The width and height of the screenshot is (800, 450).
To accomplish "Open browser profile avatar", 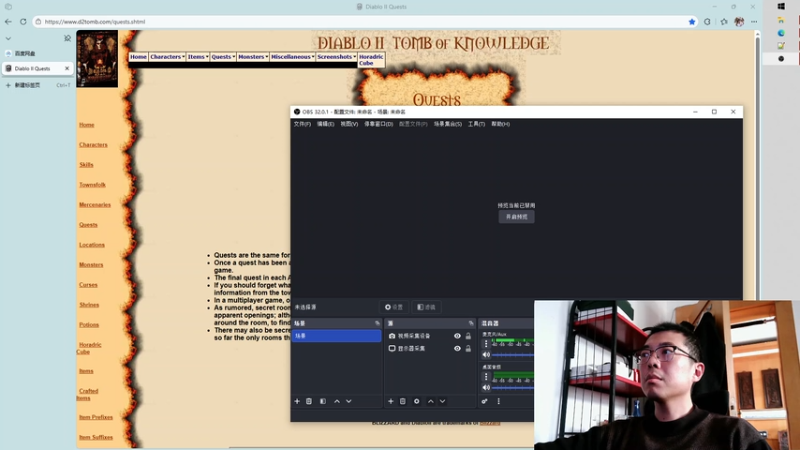I will click(x=739, y=21).
